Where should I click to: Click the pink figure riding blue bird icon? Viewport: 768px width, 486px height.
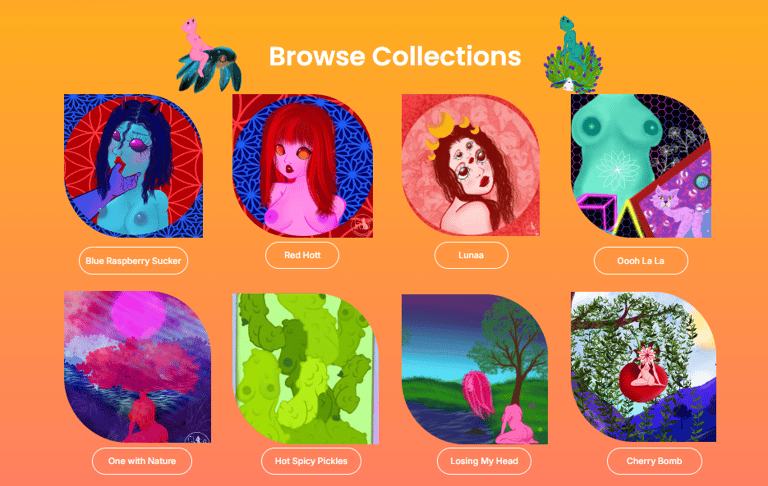pyautogui.click(x=209, y=55)
